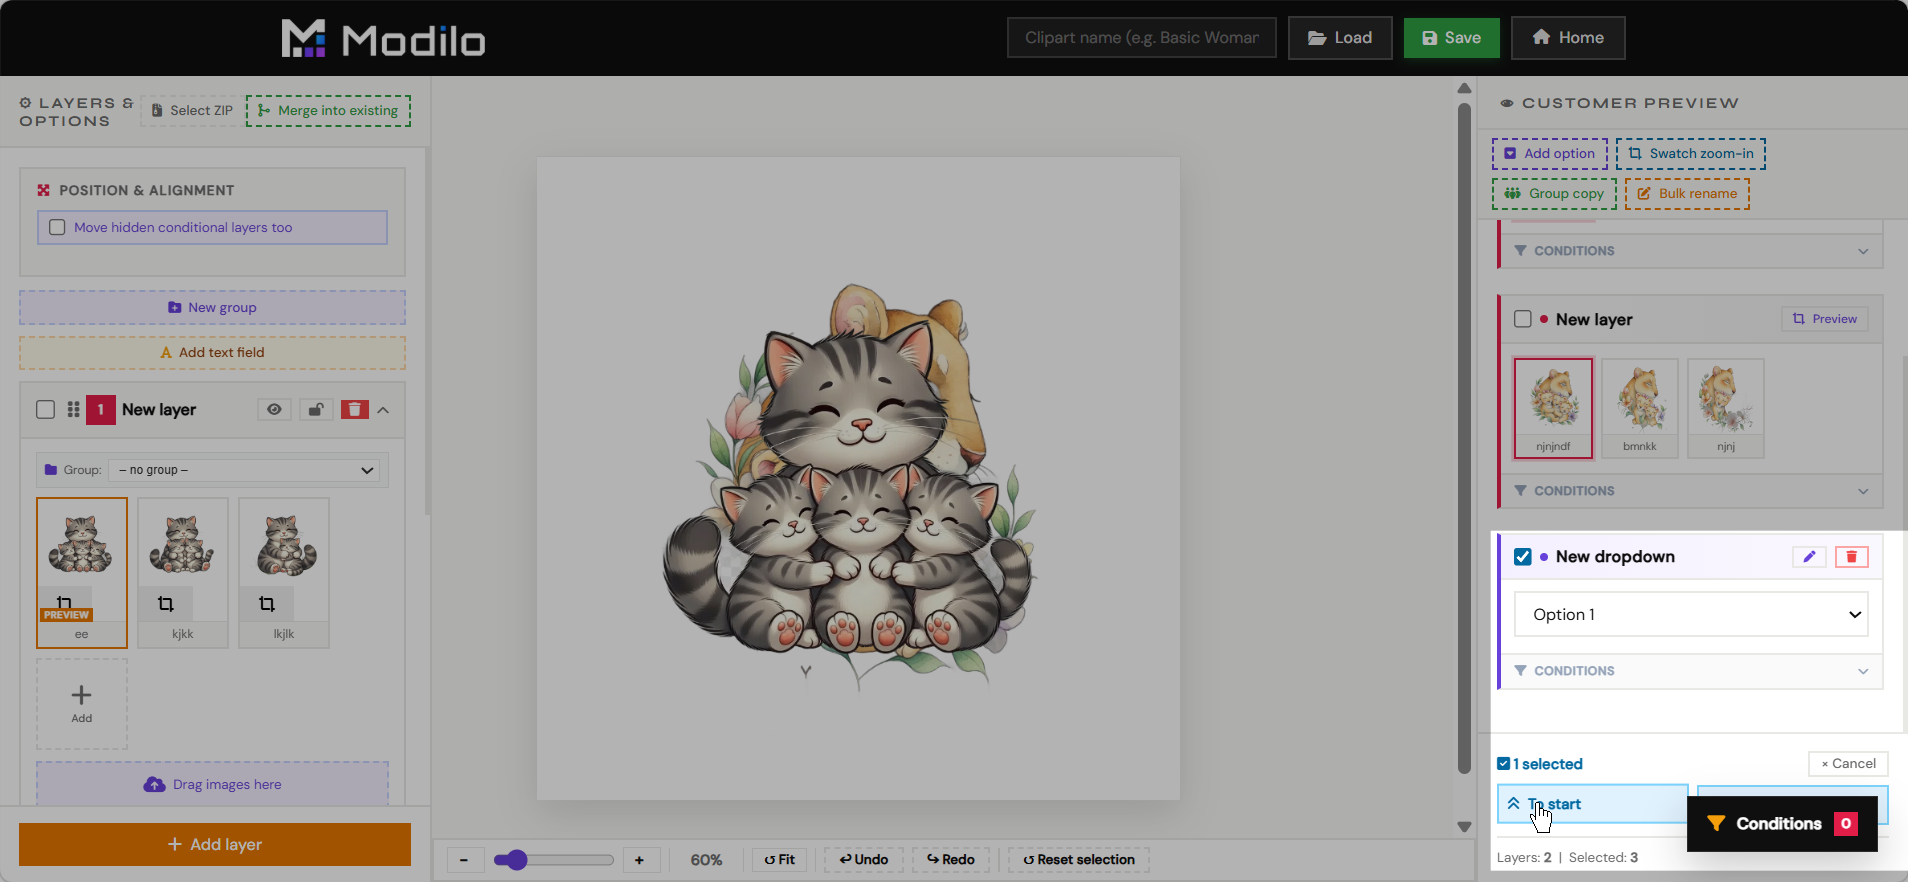Open the Group no group dropdown
Viewport: 1908px width, 882px height.
coord(245,470)
